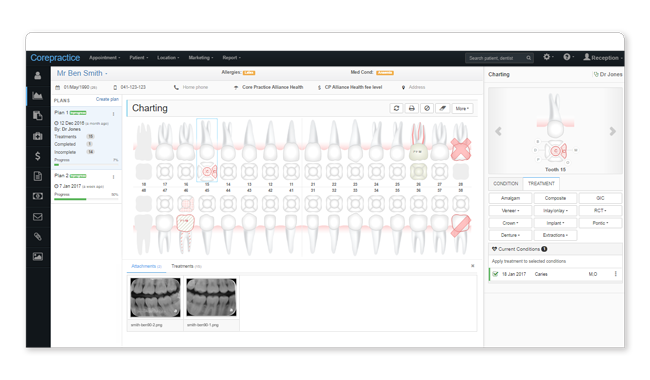Screen dimensions: 650x380
Task: Open the smith-ben90-1.png x-ray thumbnail
Action: 211,297
